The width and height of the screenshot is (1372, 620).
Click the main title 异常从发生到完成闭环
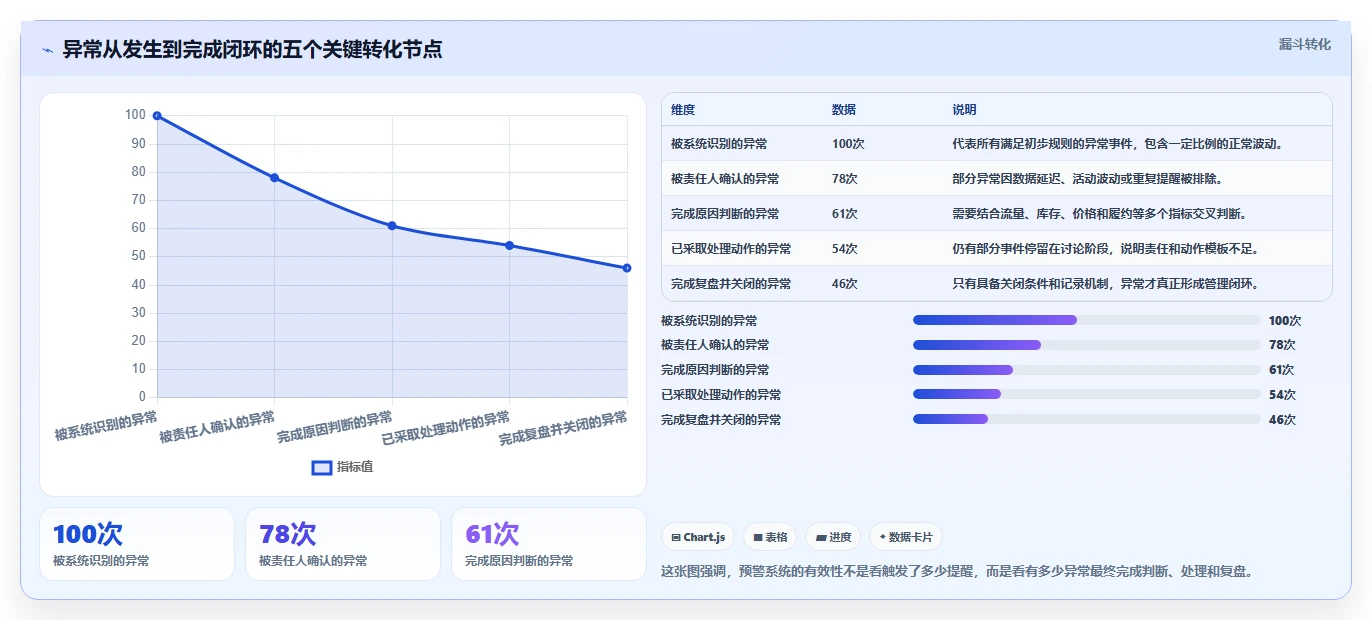click(x=252, y=50)
